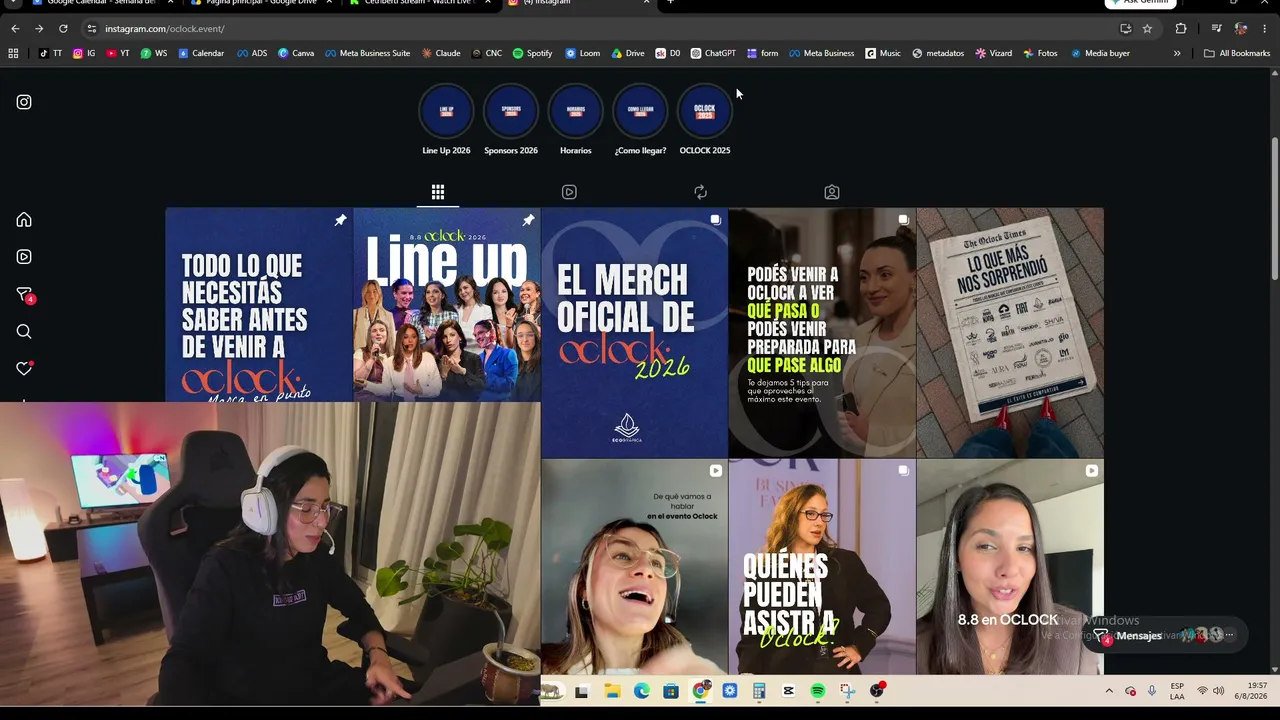
Task: Open the 'Lo que más nos sorprendió' post
Action: coord(1010,333)
